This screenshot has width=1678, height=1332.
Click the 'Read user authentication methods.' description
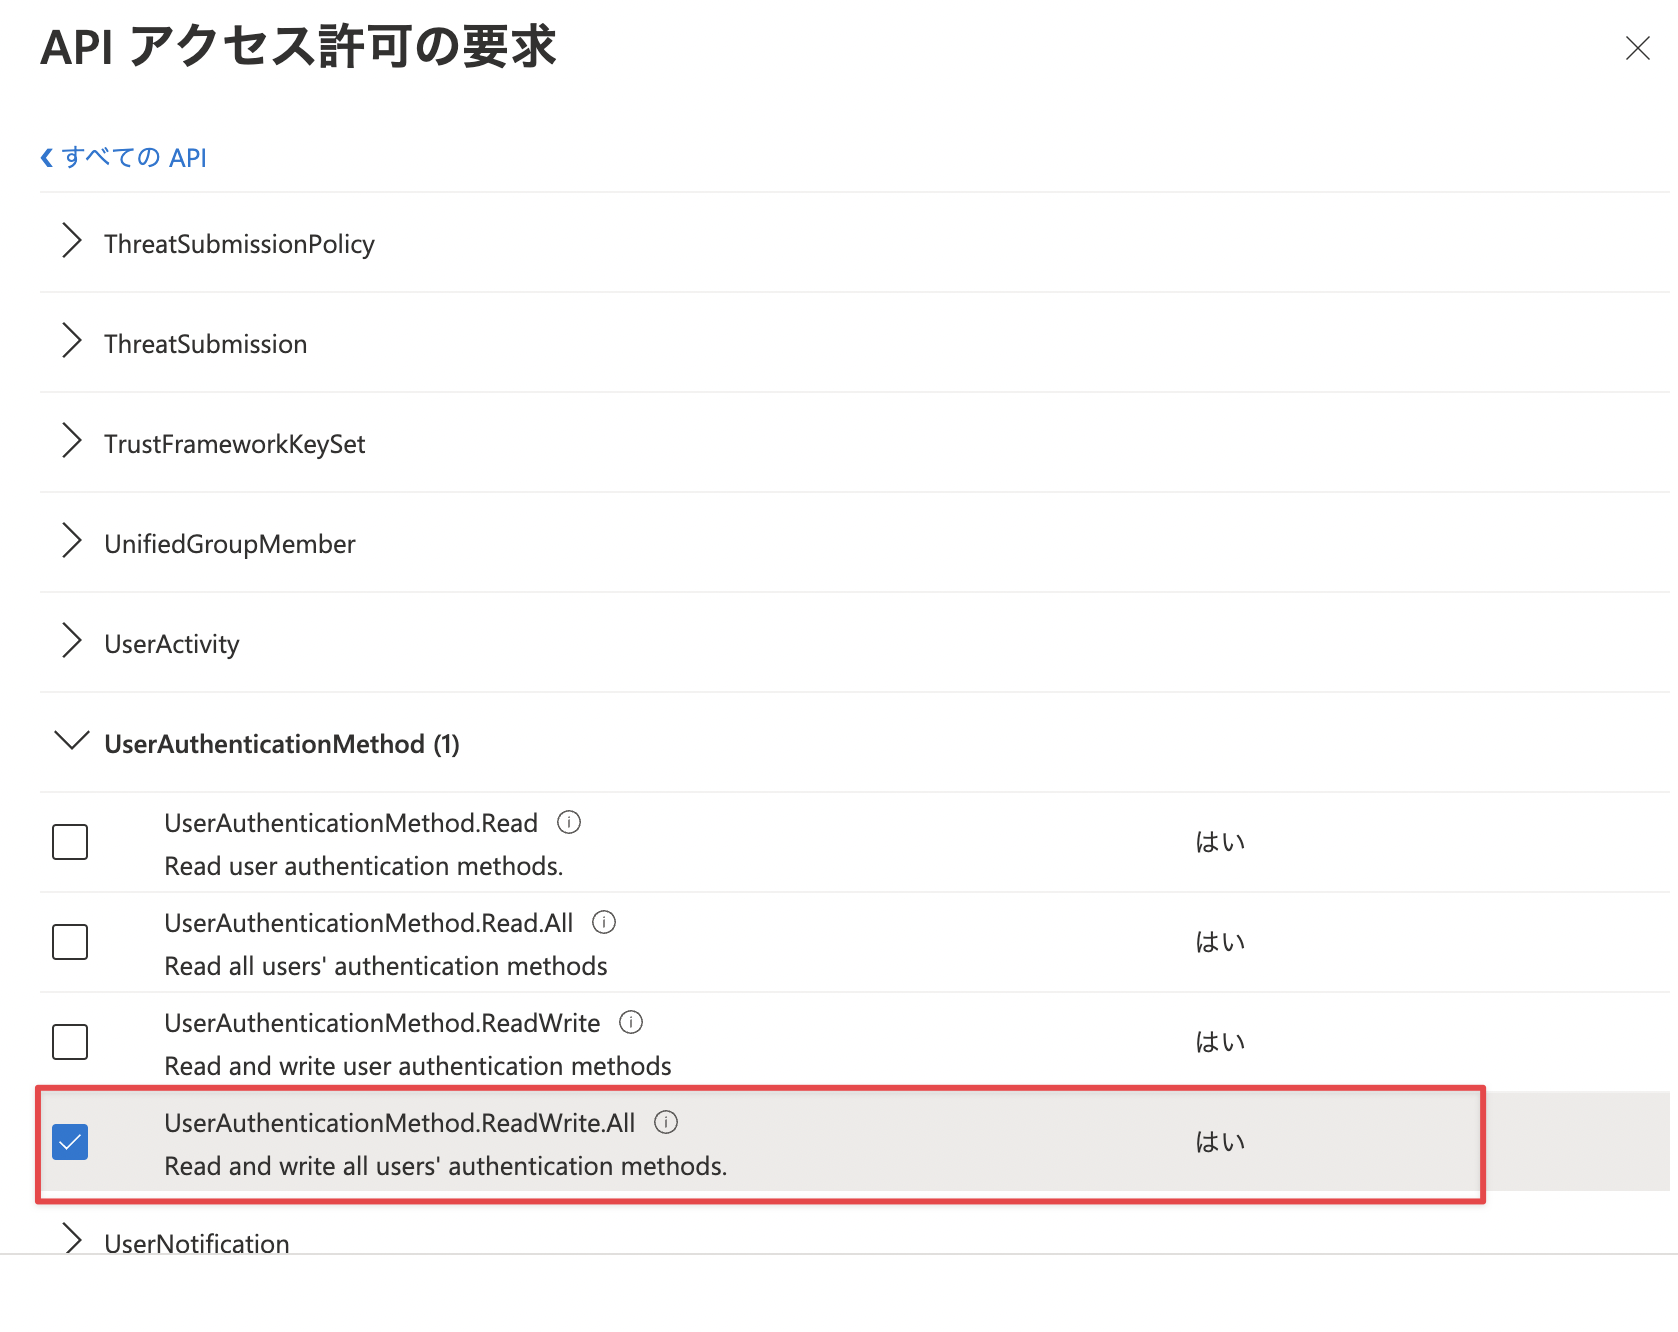(364, 866)
